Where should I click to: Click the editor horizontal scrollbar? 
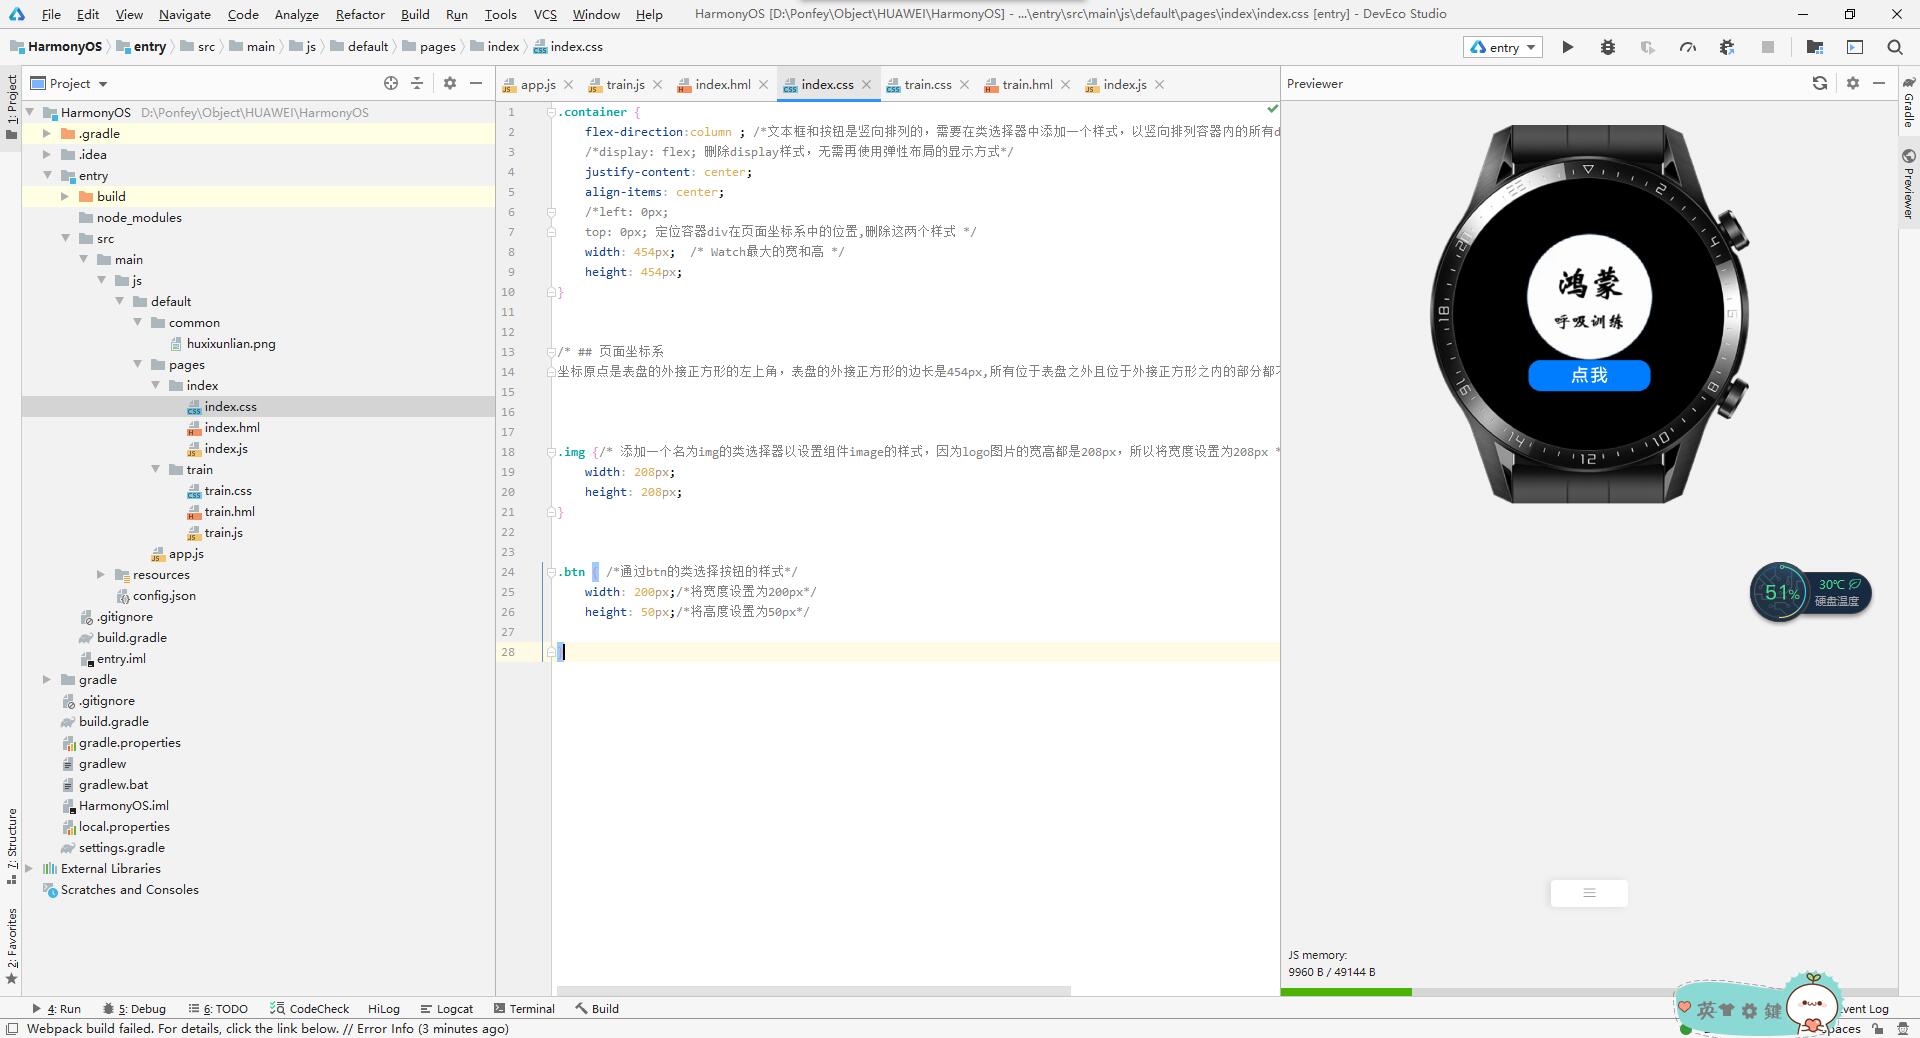click(x=814, y=991)
